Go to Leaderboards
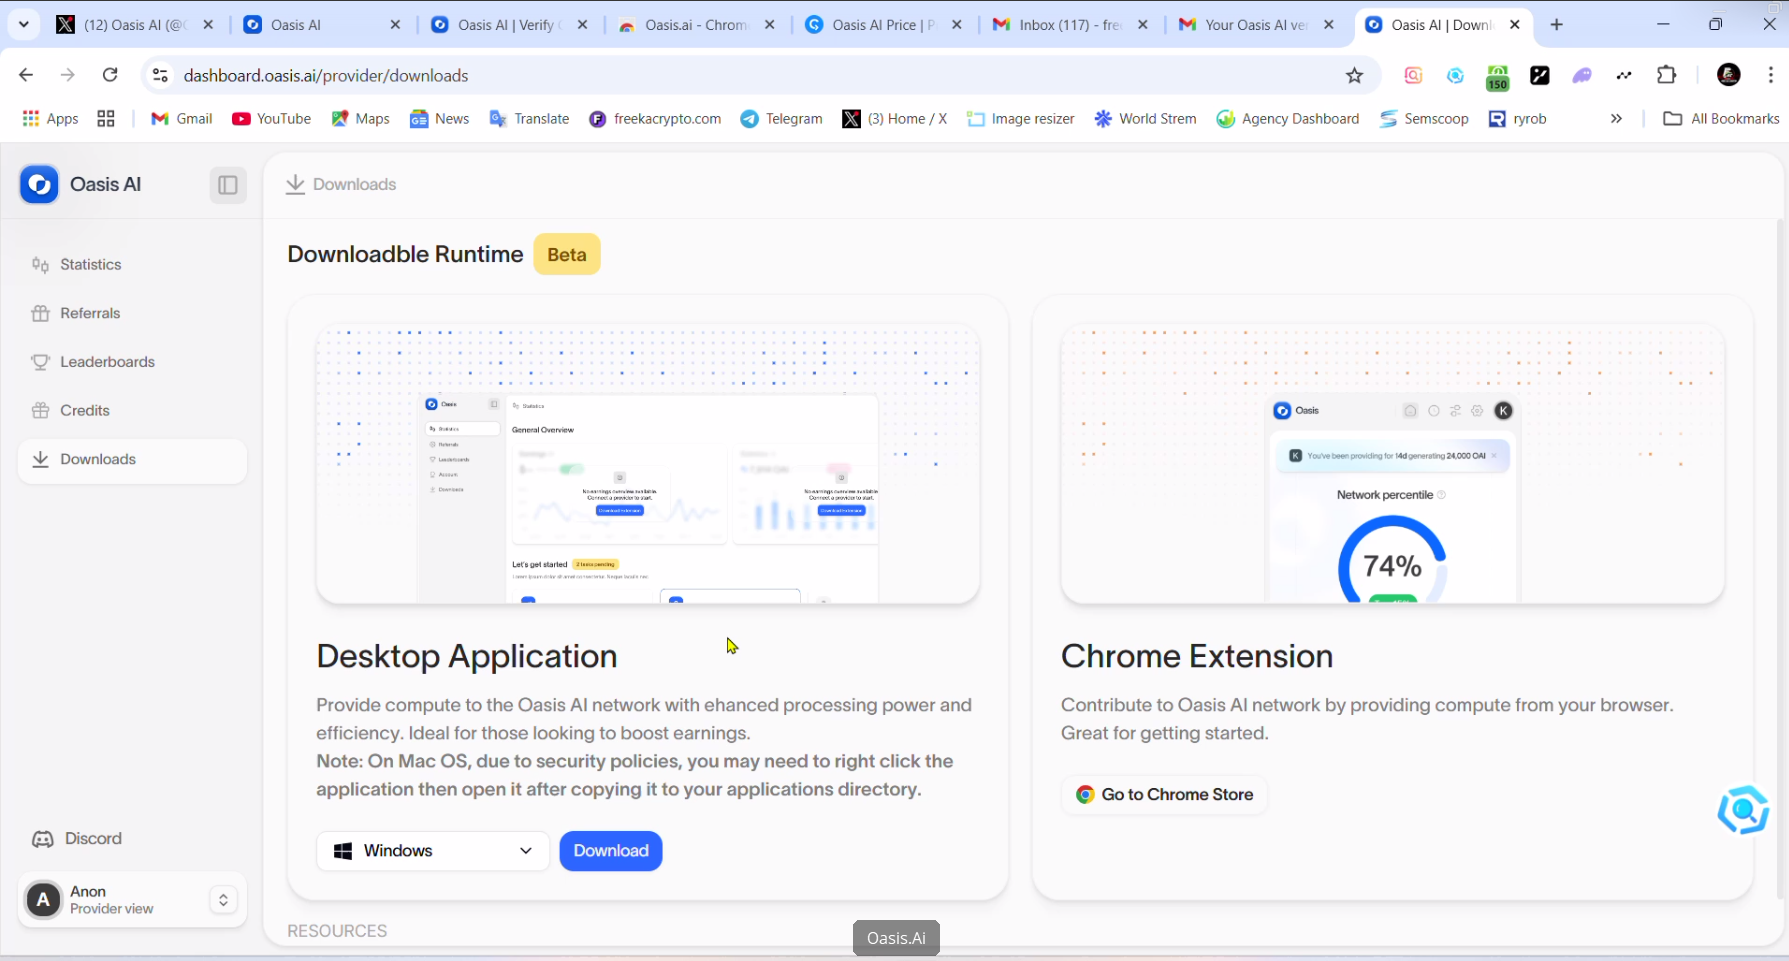Viewport: 1789px width, 961px height. [x=132, y=362]
